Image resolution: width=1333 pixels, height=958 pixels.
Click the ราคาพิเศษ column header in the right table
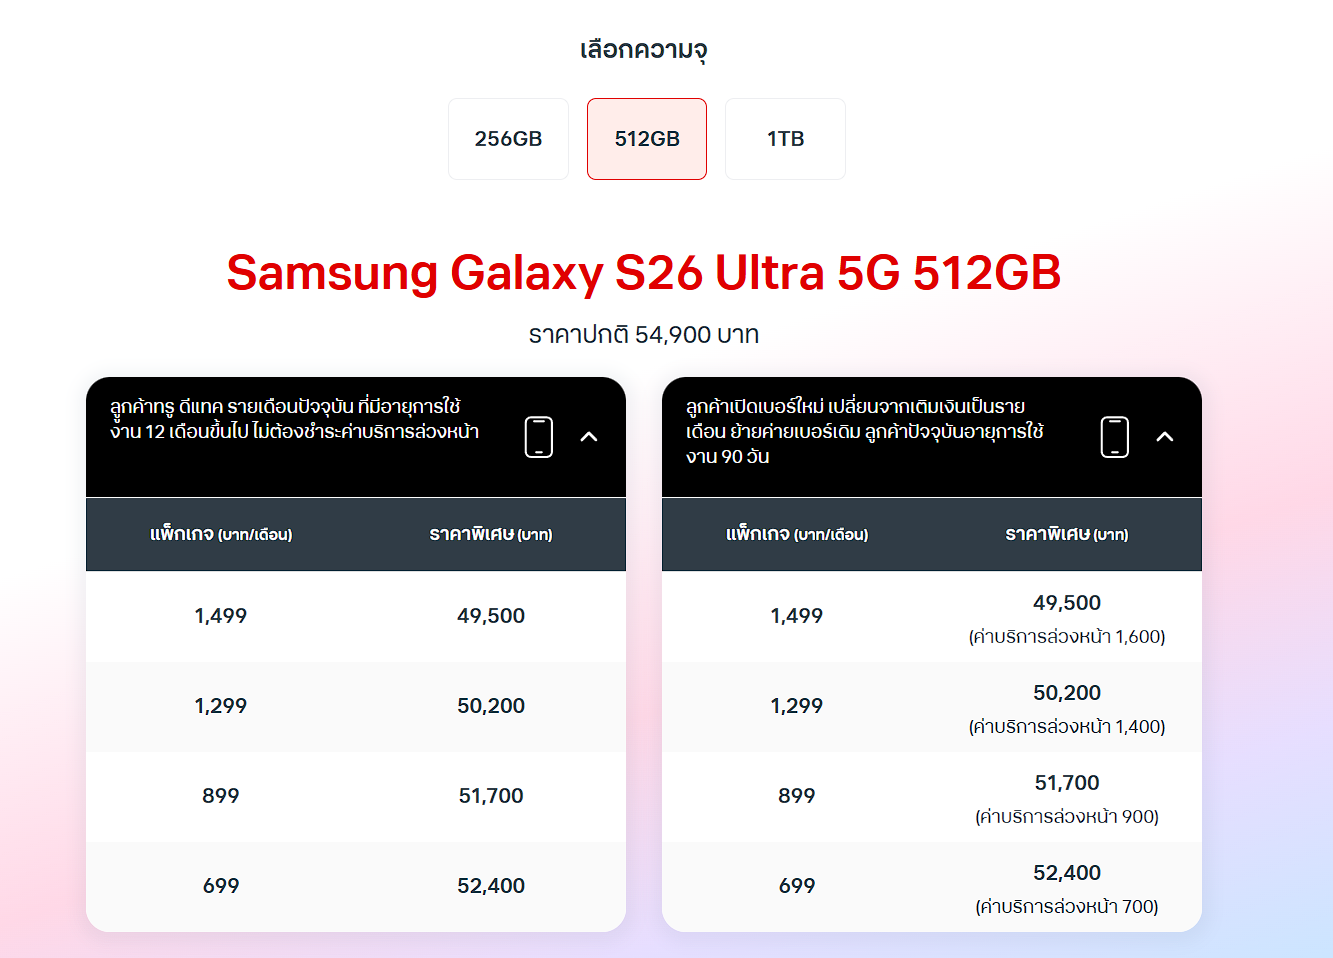point(1066,535)
